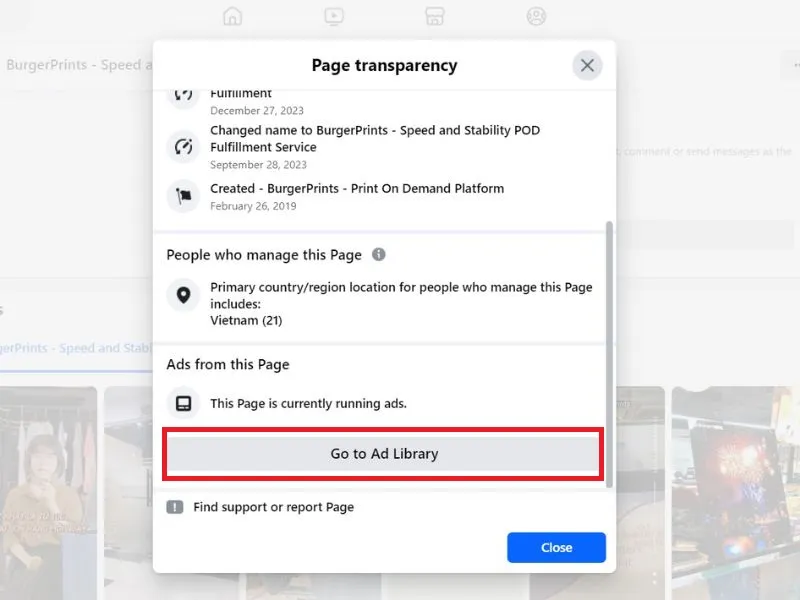Image resolution: width=800 pixels, height=600 pixels.
Task: Close the Page transparency dialog with X
Action: click(587, 65)
